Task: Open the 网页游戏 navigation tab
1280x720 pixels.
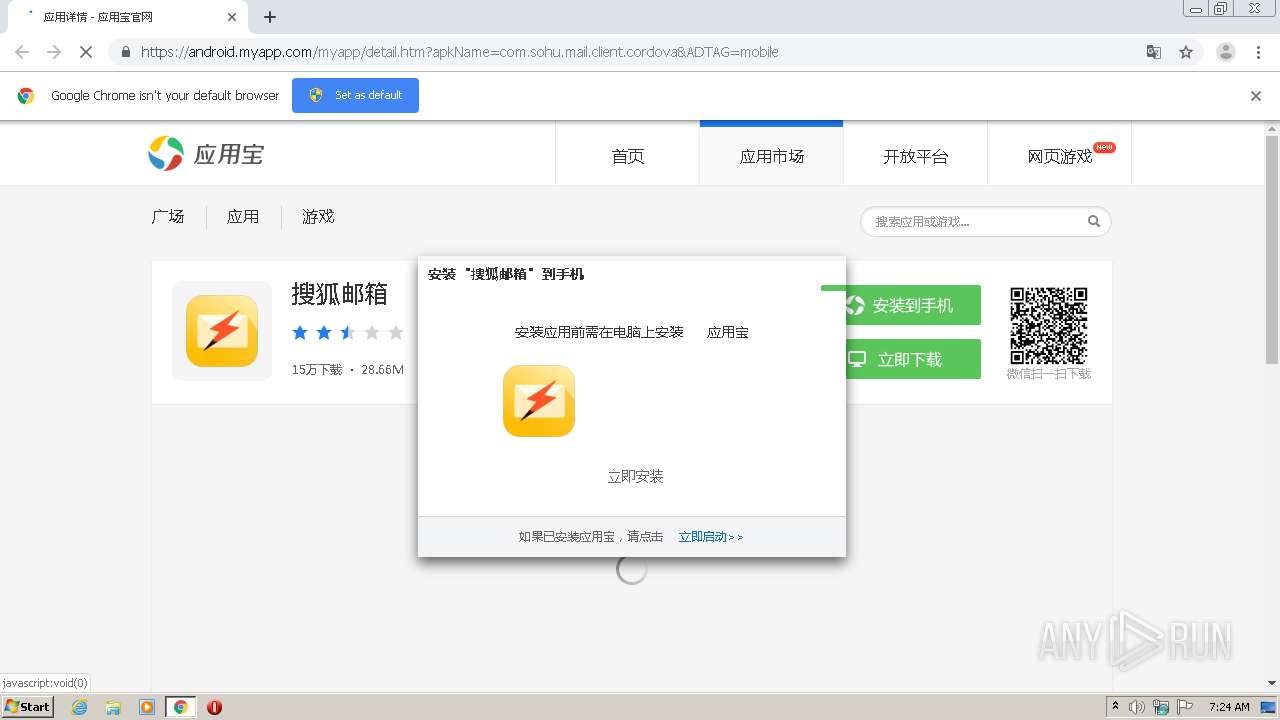Action: (x=1060, y=156)
